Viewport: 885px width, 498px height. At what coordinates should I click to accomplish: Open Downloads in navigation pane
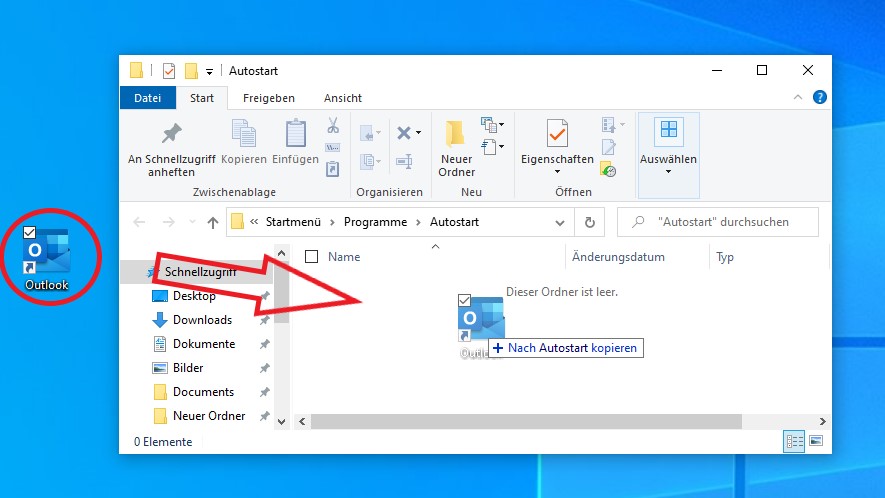pyautogui.click(x=203, y=320)
